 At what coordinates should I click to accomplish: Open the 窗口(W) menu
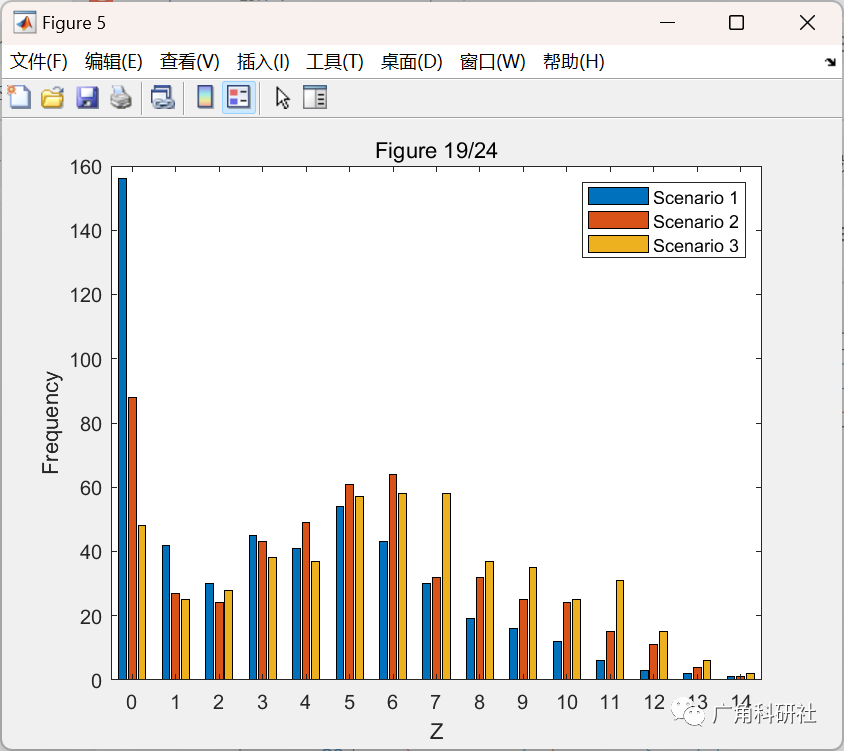(x=493, y=61)
